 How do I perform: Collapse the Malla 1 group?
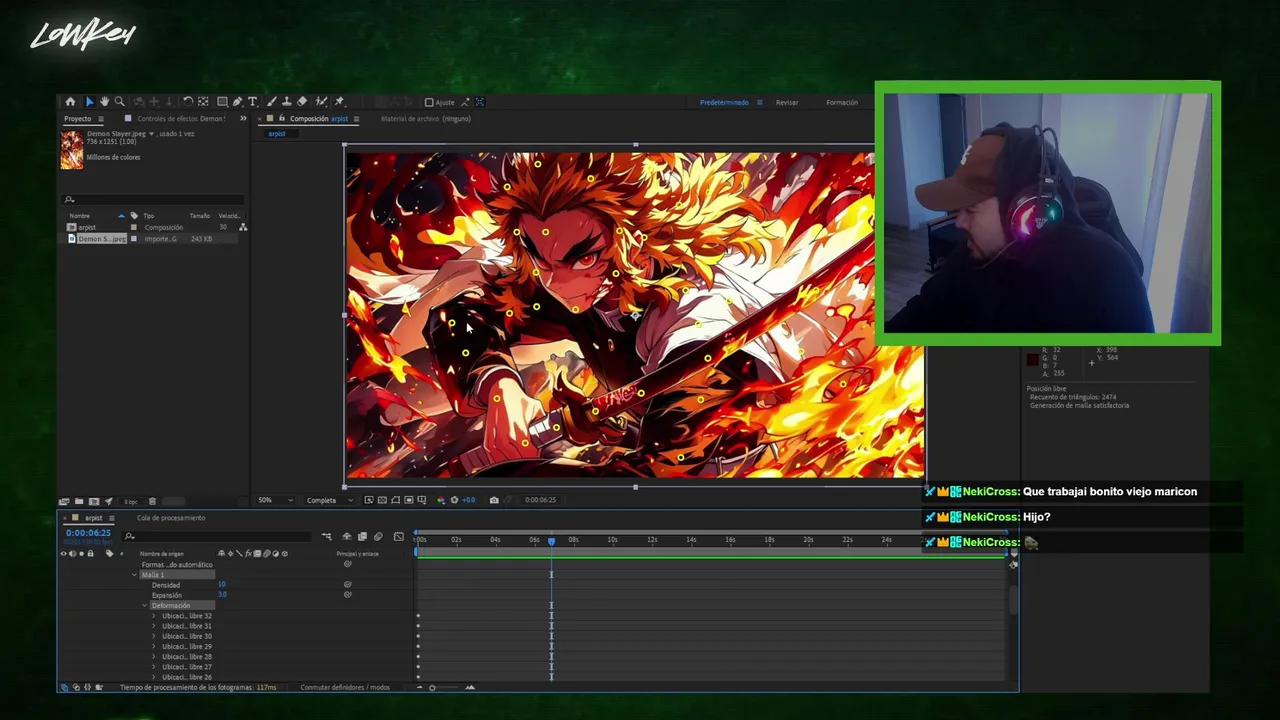pos(135,575)
